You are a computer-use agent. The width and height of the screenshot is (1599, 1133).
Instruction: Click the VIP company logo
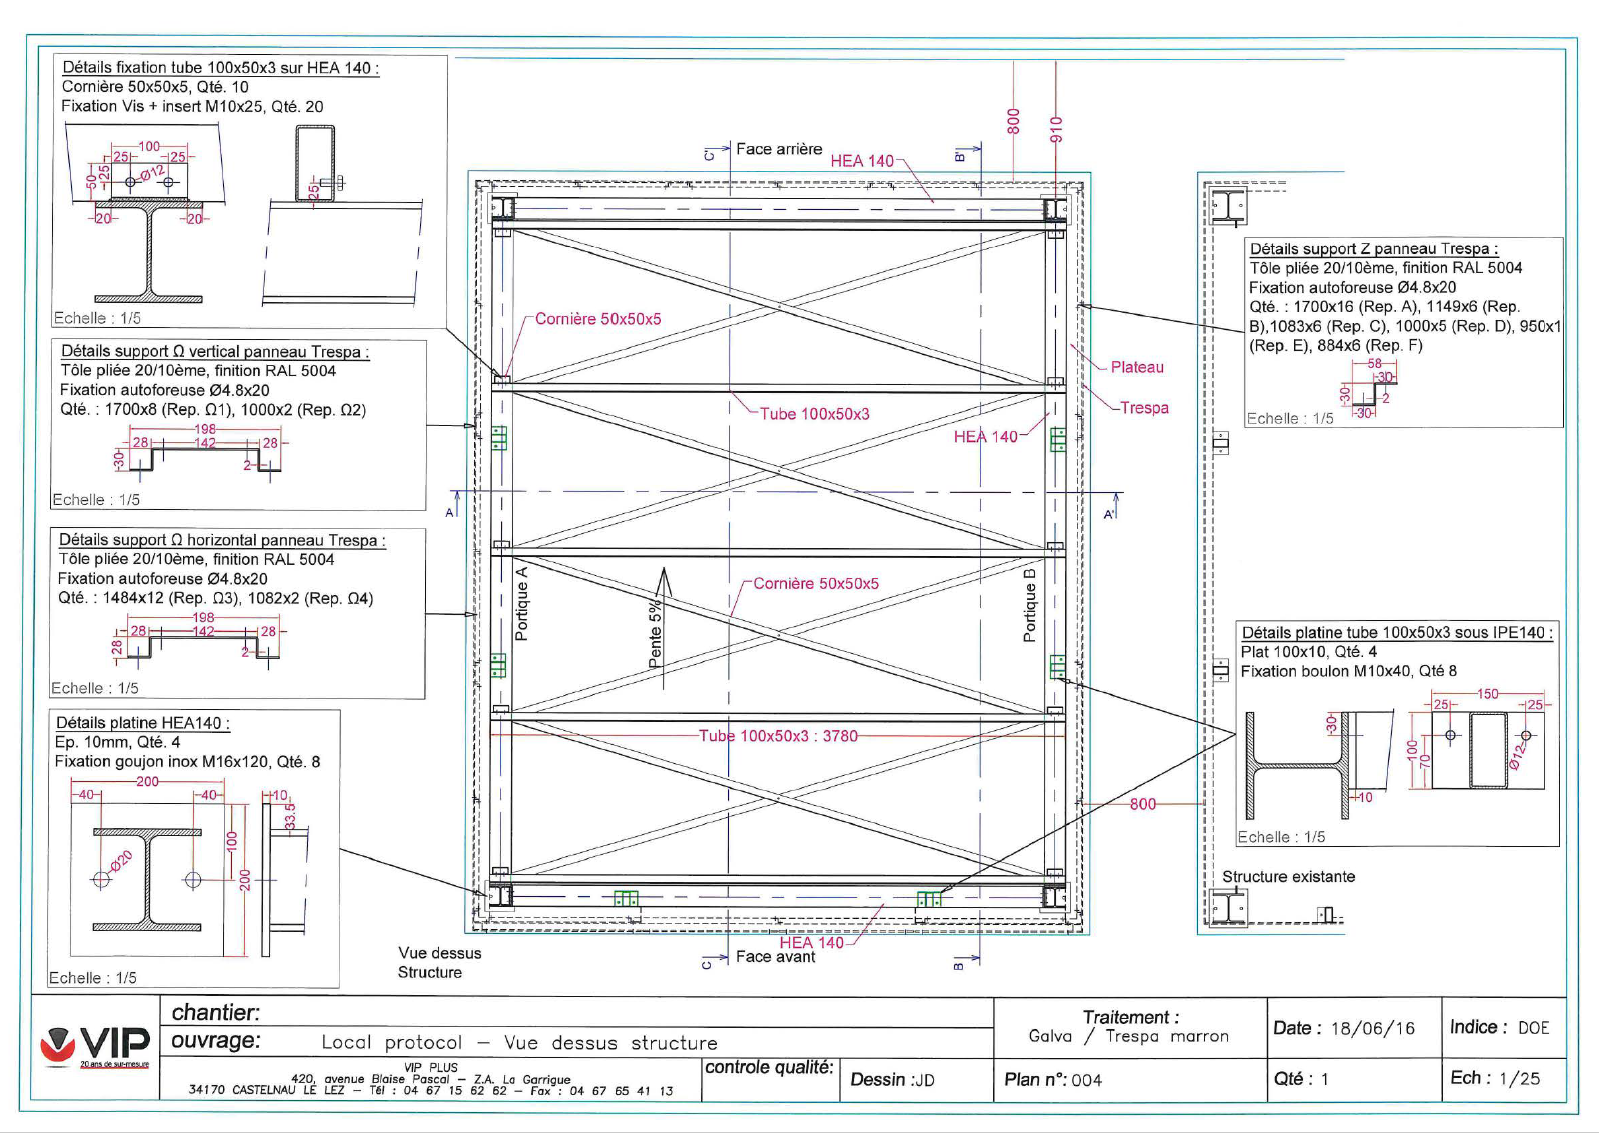95,1045
